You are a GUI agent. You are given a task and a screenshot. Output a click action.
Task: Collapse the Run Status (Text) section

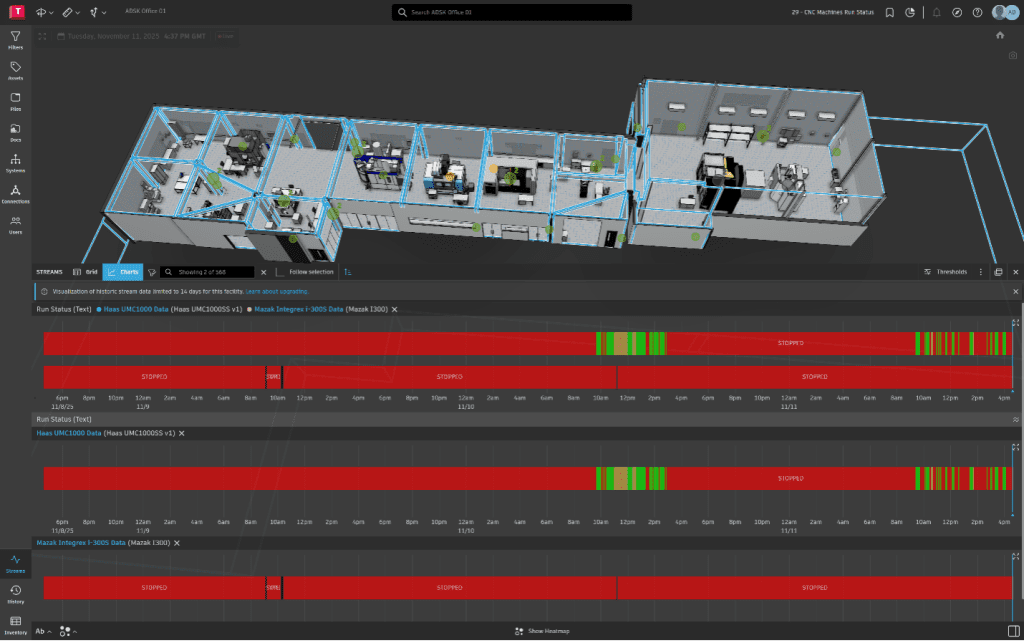tap(1016, 420)
